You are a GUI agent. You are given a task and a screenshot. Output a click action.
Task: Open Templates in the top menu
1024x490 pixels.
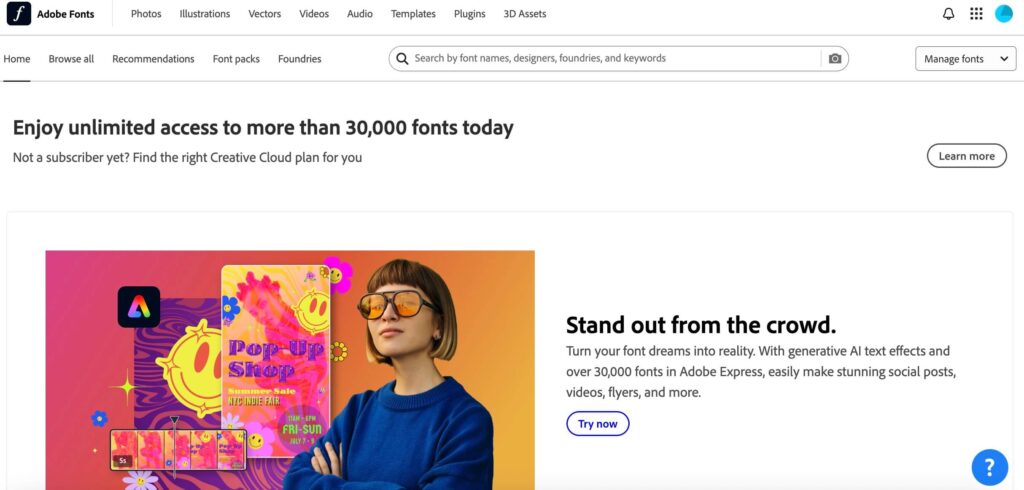point(413,14)
